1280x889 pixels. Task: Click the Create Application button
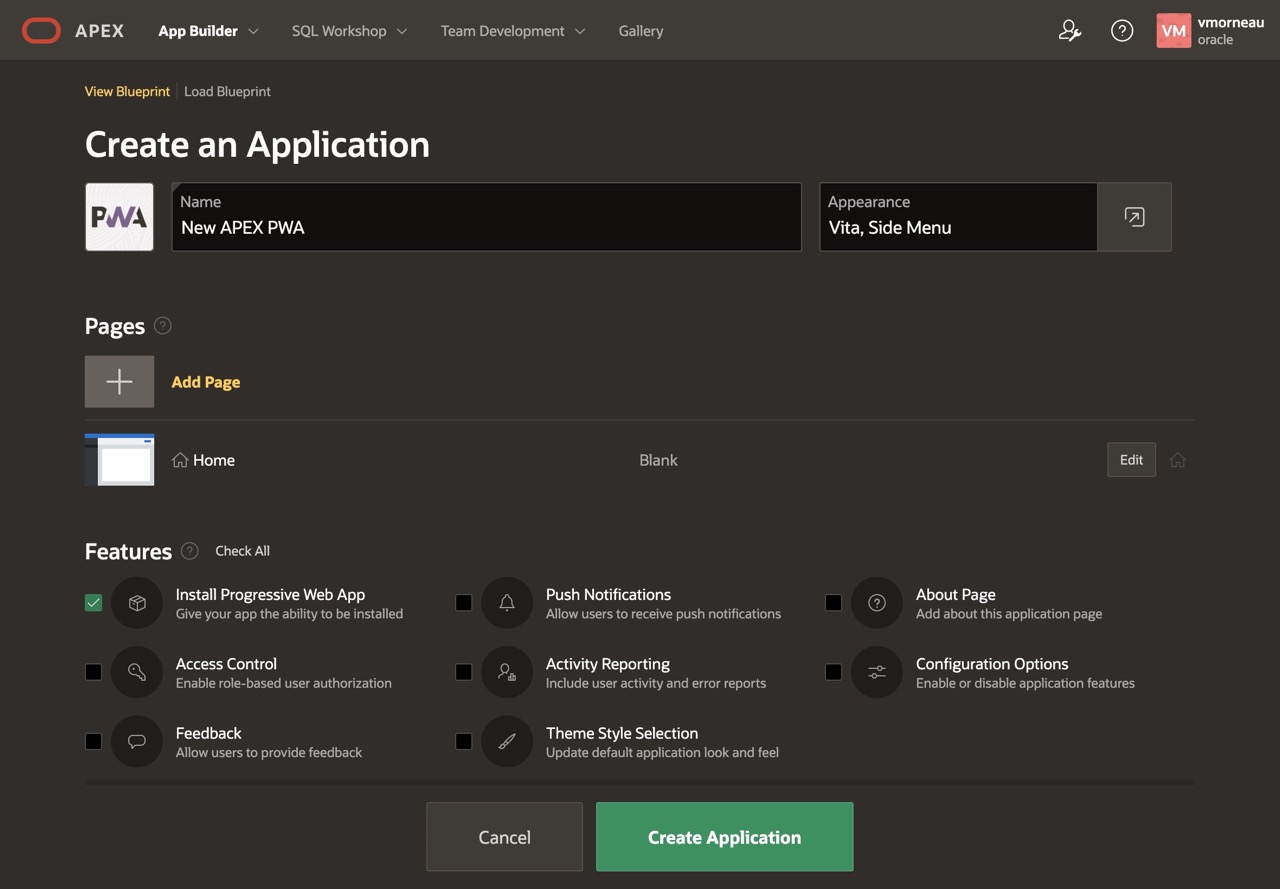pyautogui.click(x=724, y=837)
